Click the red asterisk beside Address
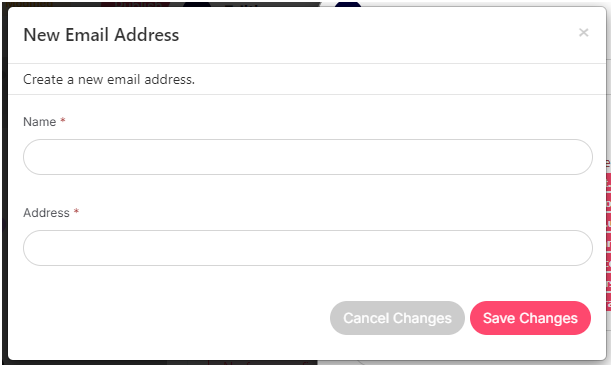The image size is (615, 370). [76, 211]
